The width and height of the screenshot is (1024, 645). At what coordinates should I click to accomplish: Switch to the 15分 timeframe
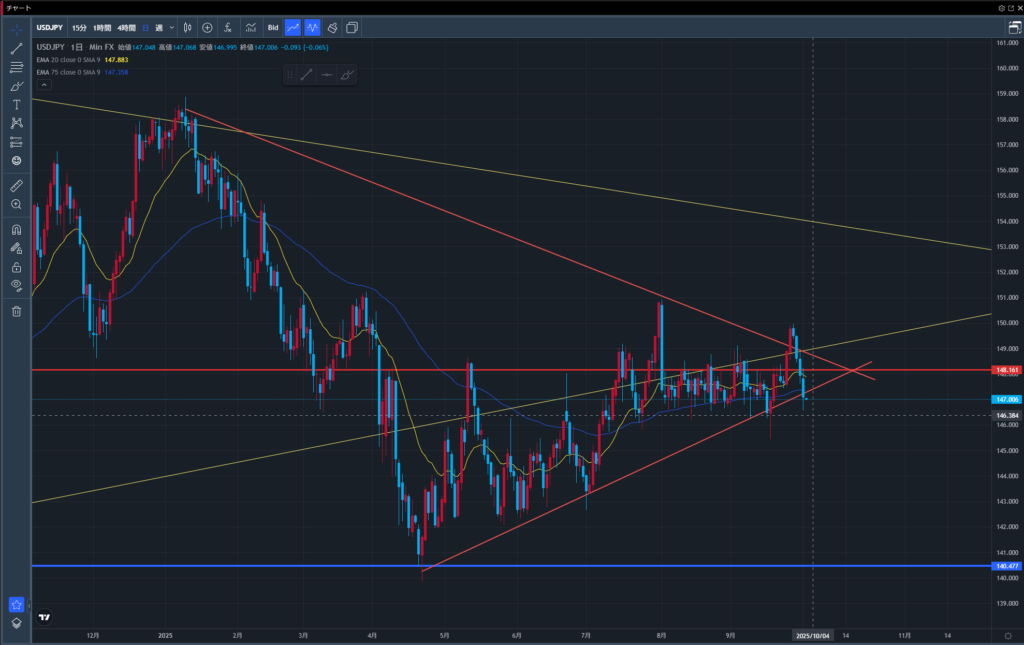pos(79,28)
